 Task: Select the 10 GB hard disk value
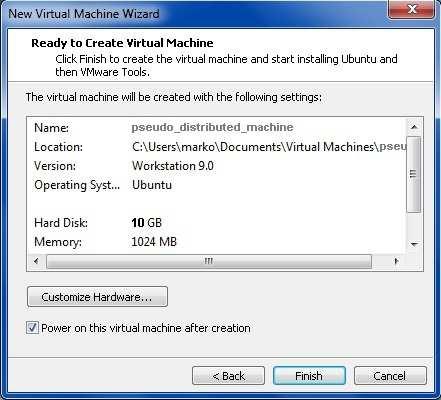click(146, 223)
